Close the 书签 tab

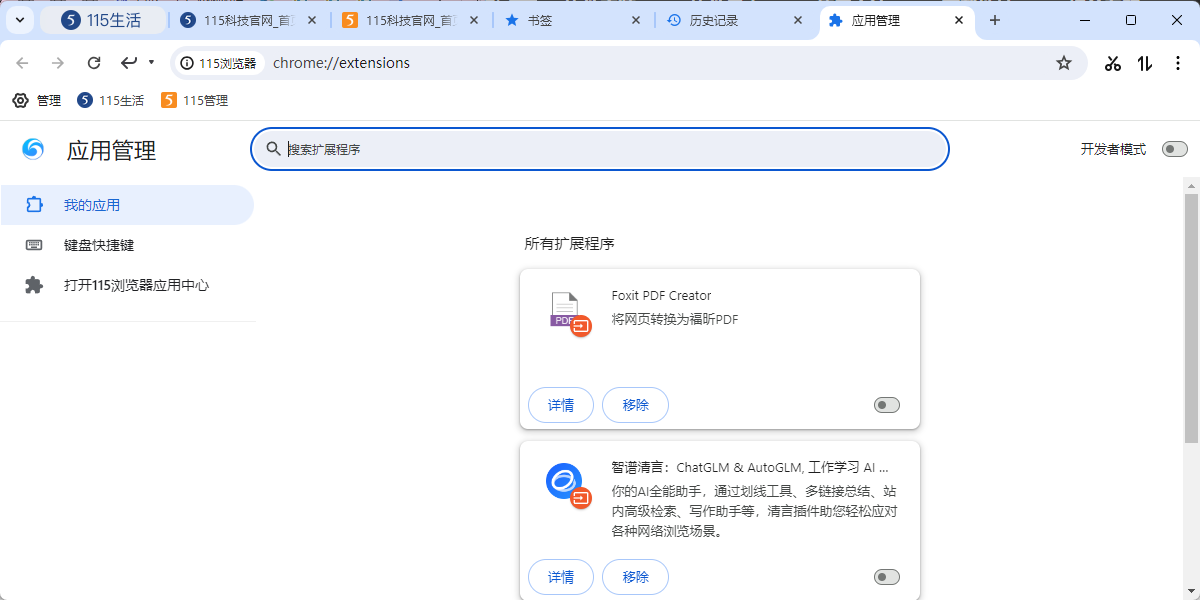636,20
